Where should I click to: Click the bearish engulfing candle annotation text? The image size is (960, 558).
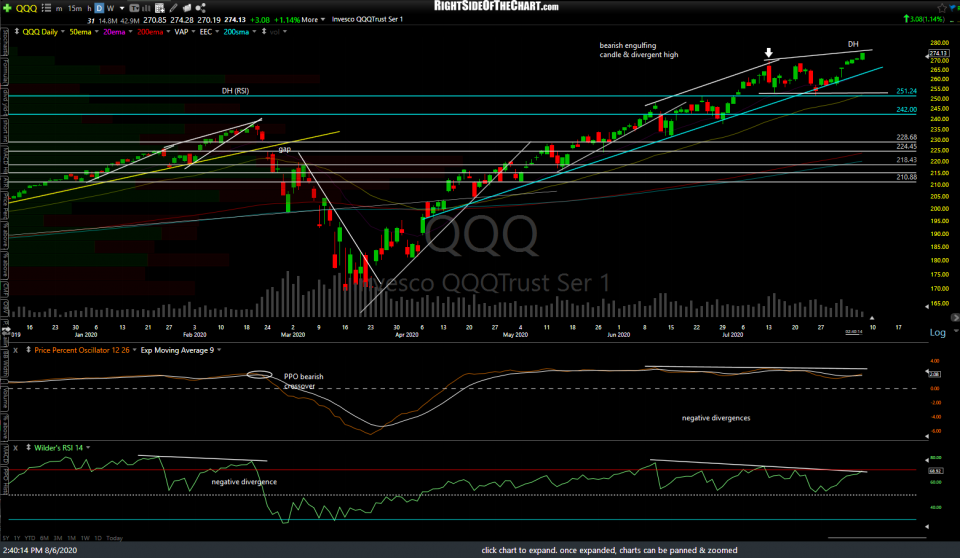pos(639,50)
